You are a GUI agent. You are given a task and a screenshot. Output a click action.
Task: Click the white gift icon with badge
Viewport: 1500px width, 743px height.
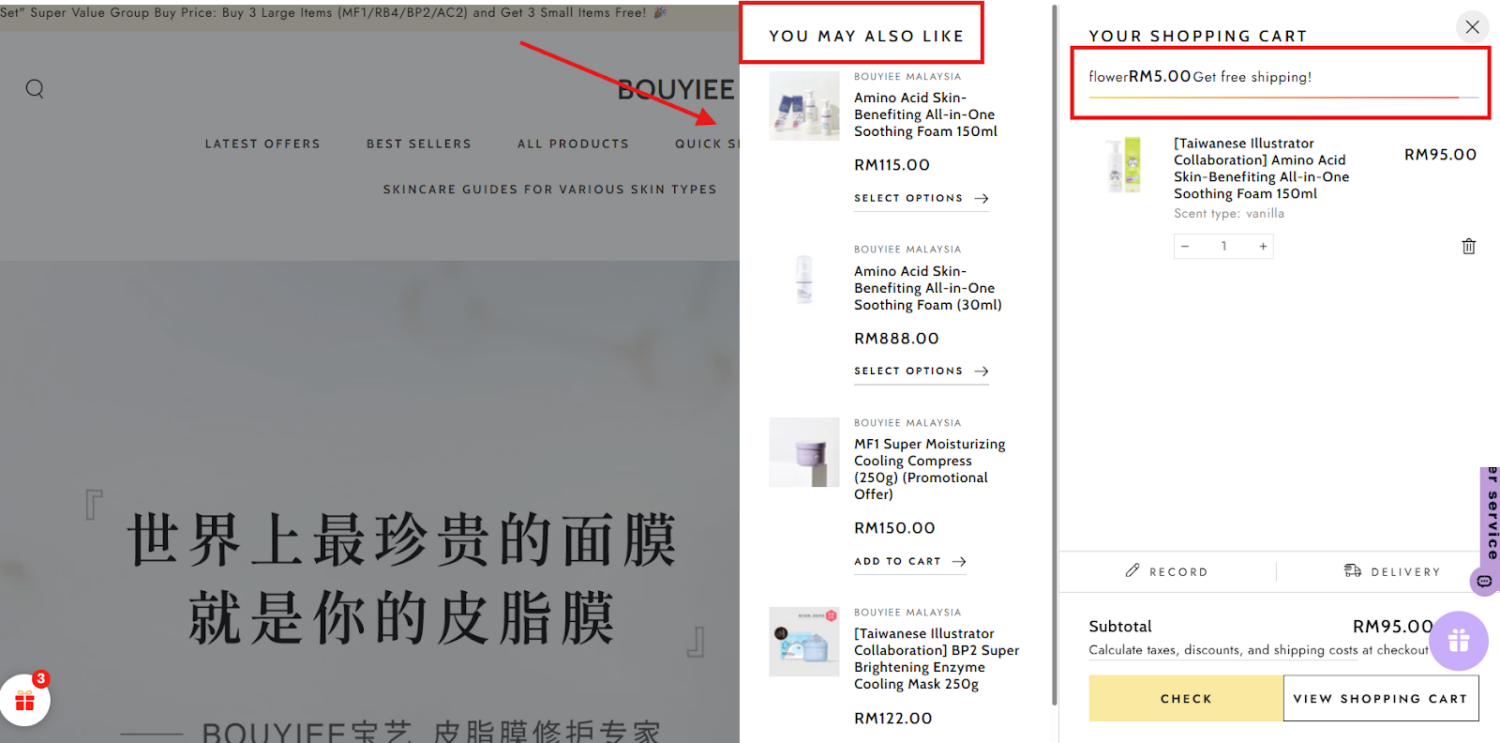[x=25, y=700]
